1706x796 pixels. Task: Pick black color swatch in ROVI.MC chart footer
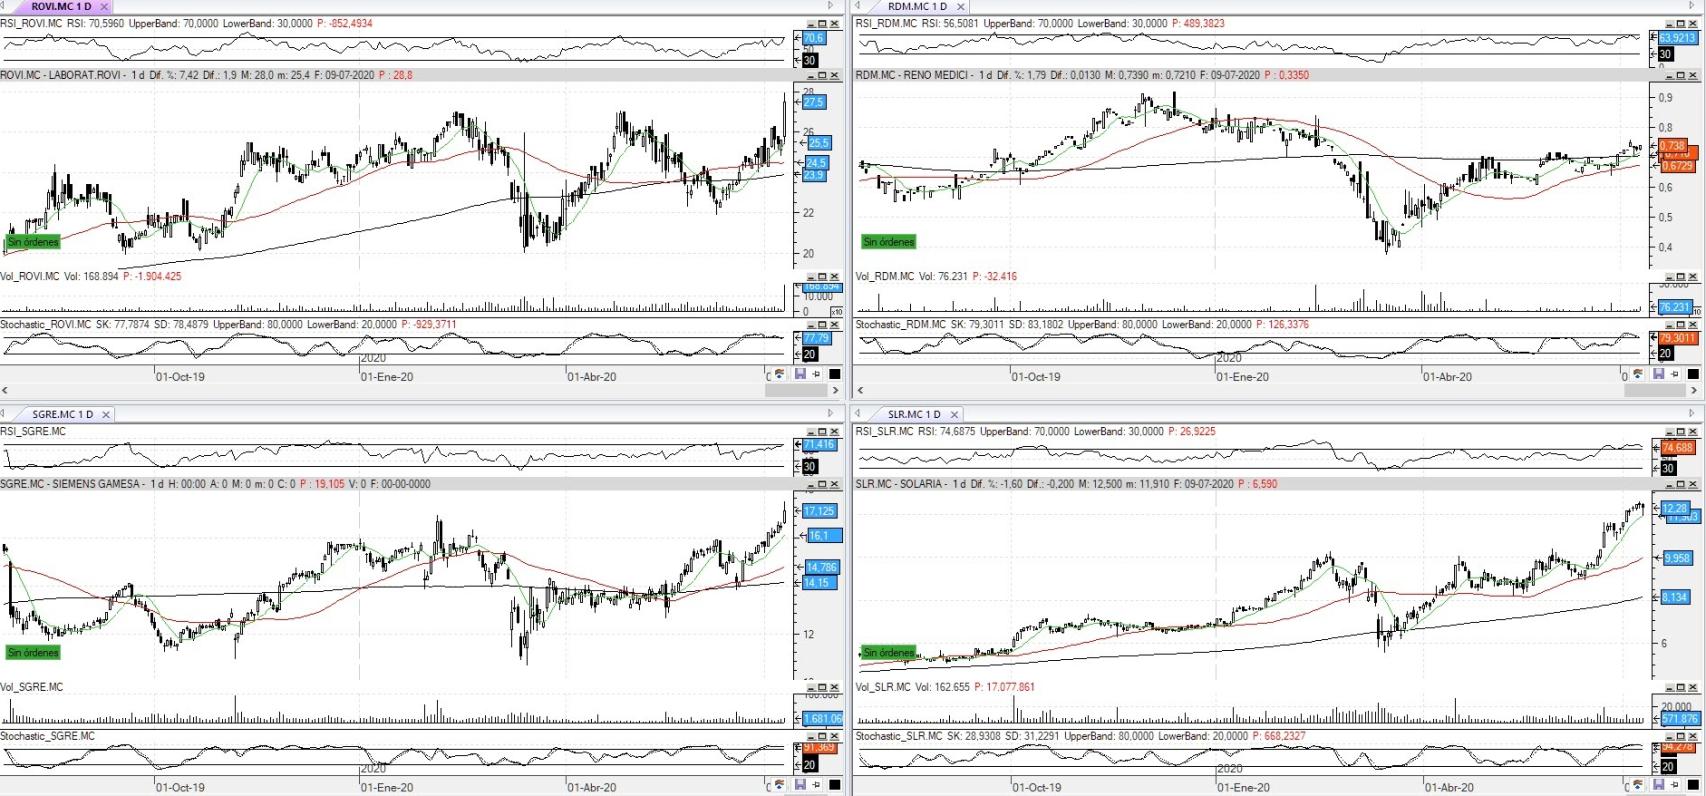click(x=835, y=374)
